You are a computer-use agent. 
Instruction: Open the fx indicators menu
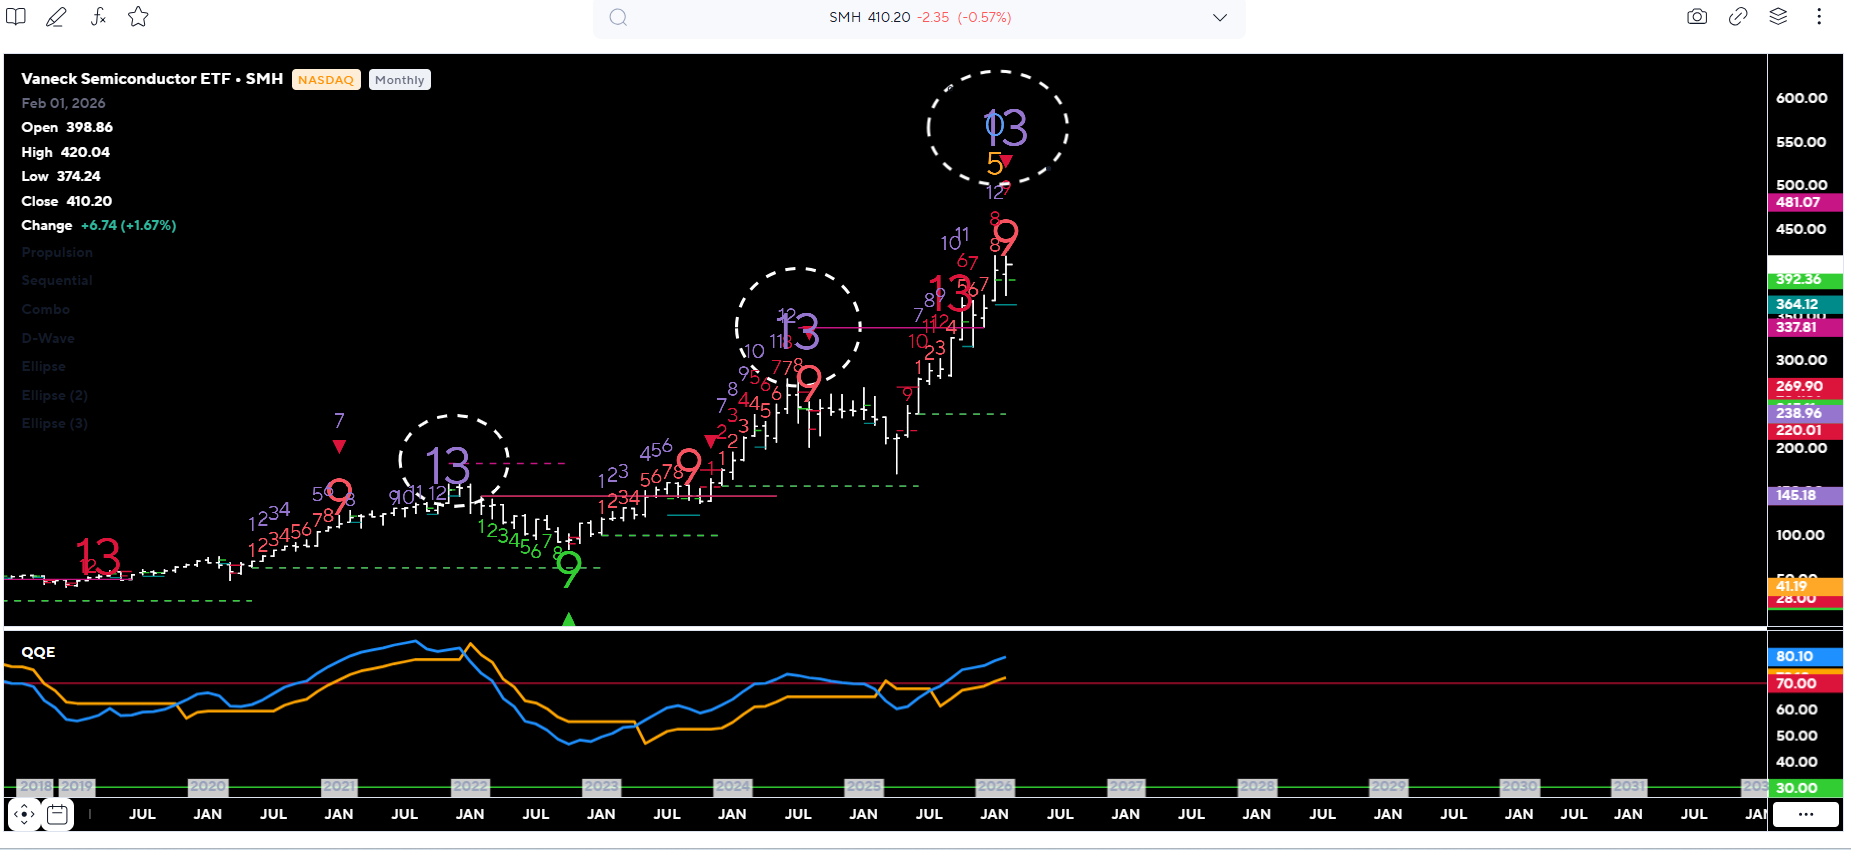98,17
